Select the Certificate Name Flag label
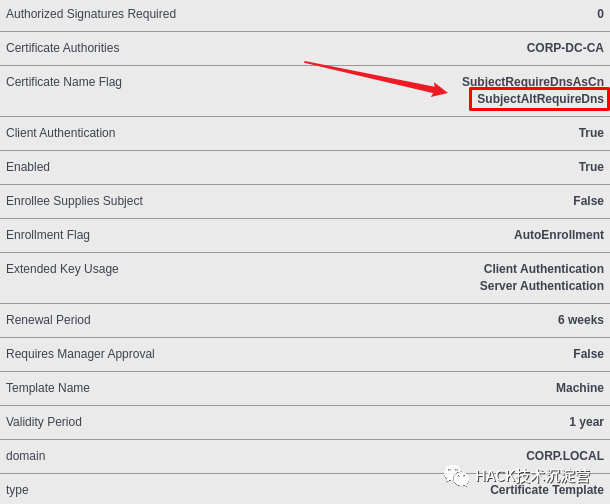 tap(64, 82)
